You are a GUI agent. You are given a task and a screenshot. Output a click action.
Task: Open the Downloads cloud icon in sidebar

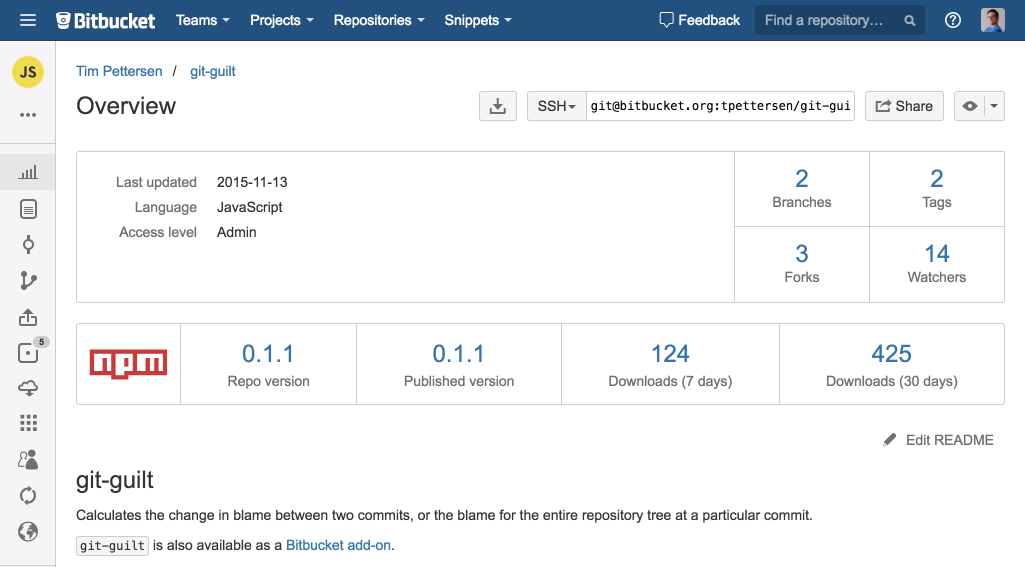27,388
